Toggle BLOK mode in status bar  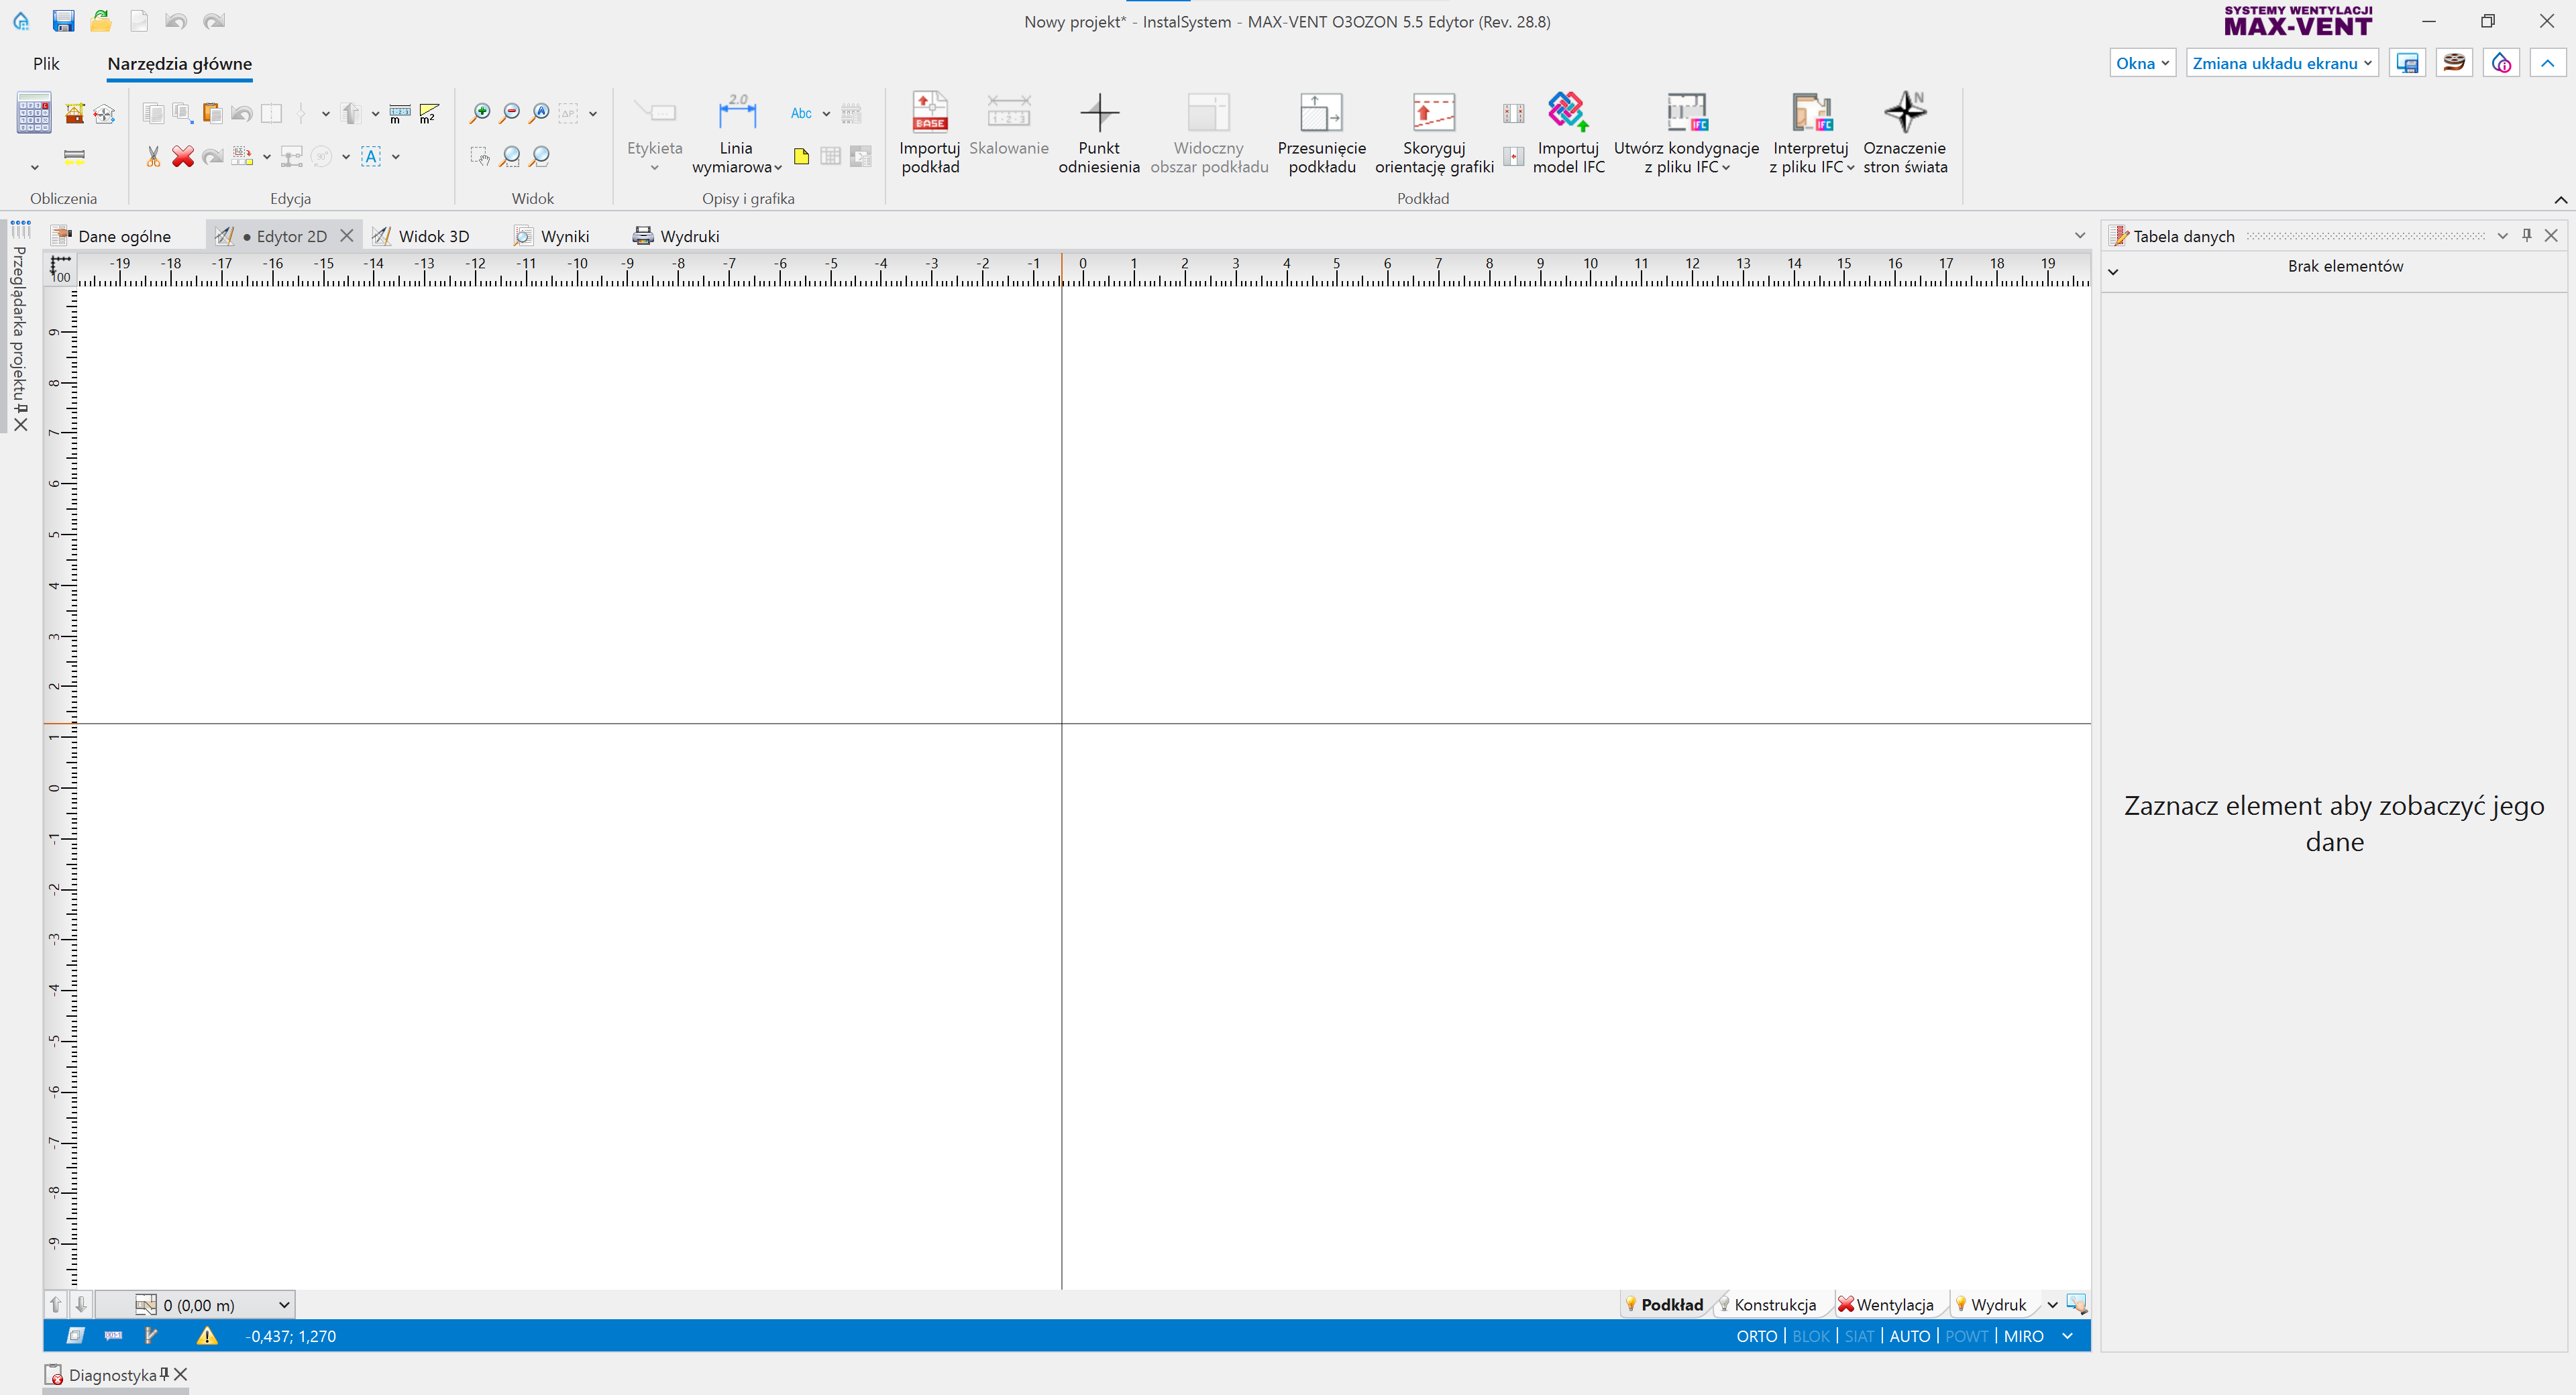point(1810,1336)
